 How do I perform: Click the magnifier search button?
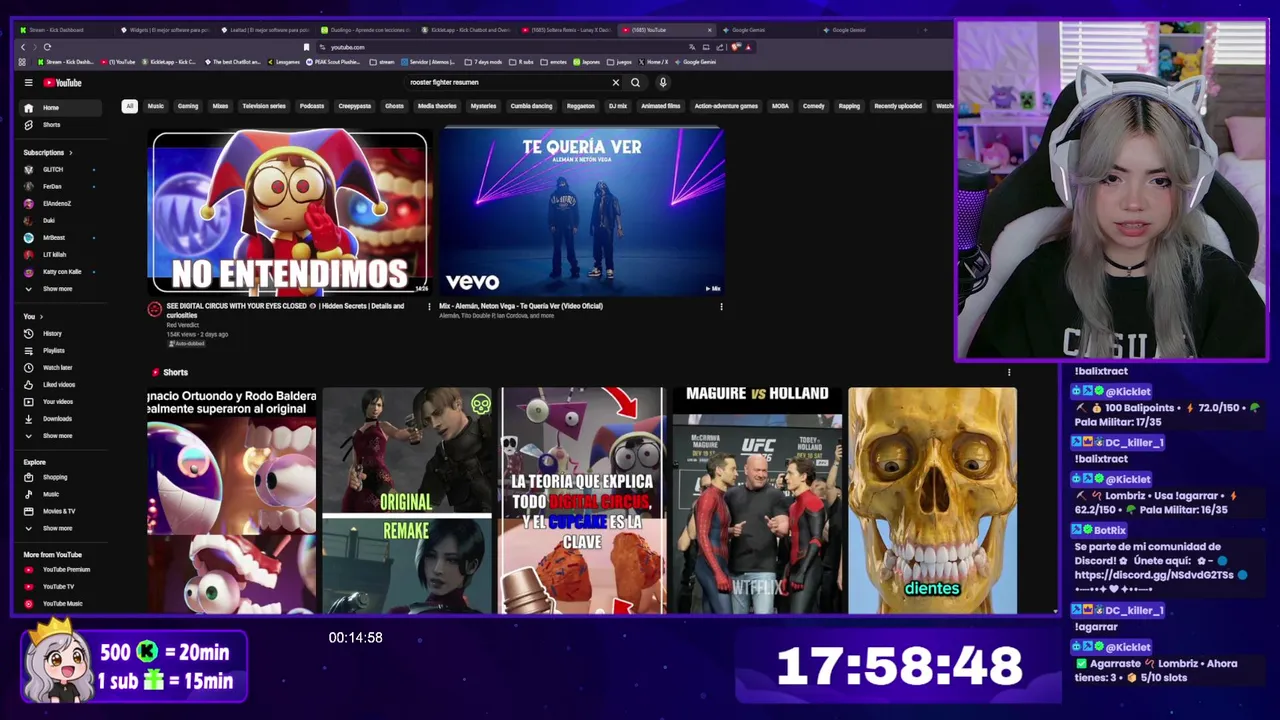click(x=635, y=83)
